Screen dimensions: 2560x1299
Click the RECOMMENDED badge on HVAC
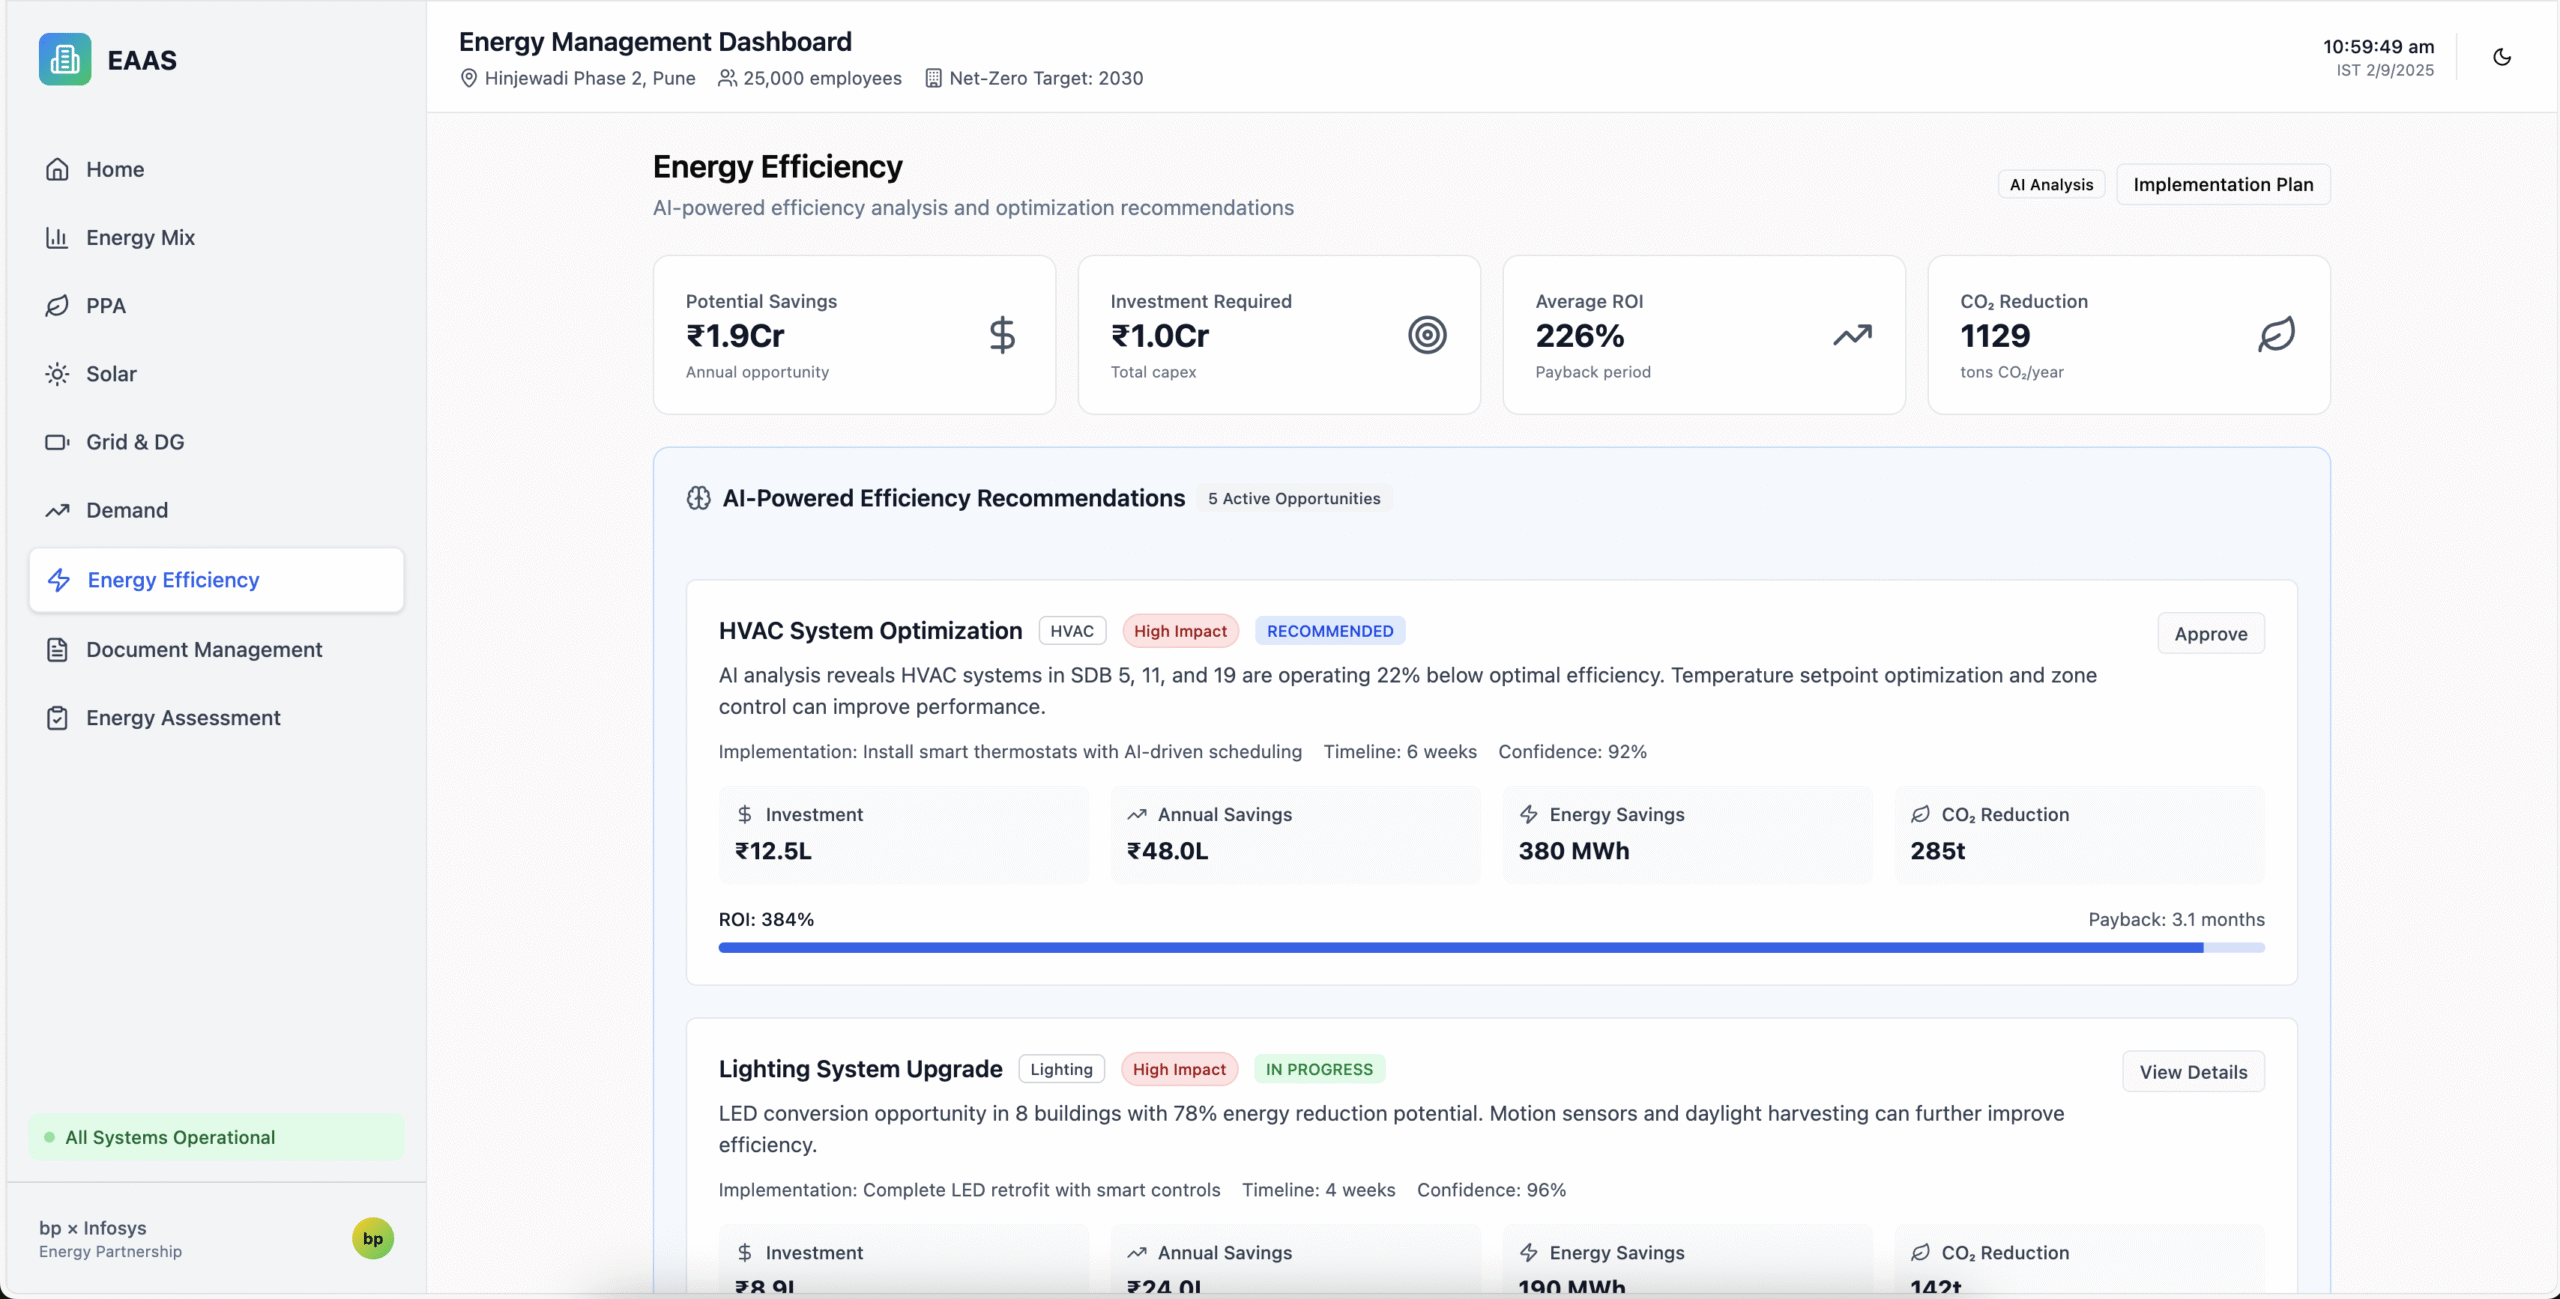pyautogui.click(x=1329, y=631)
